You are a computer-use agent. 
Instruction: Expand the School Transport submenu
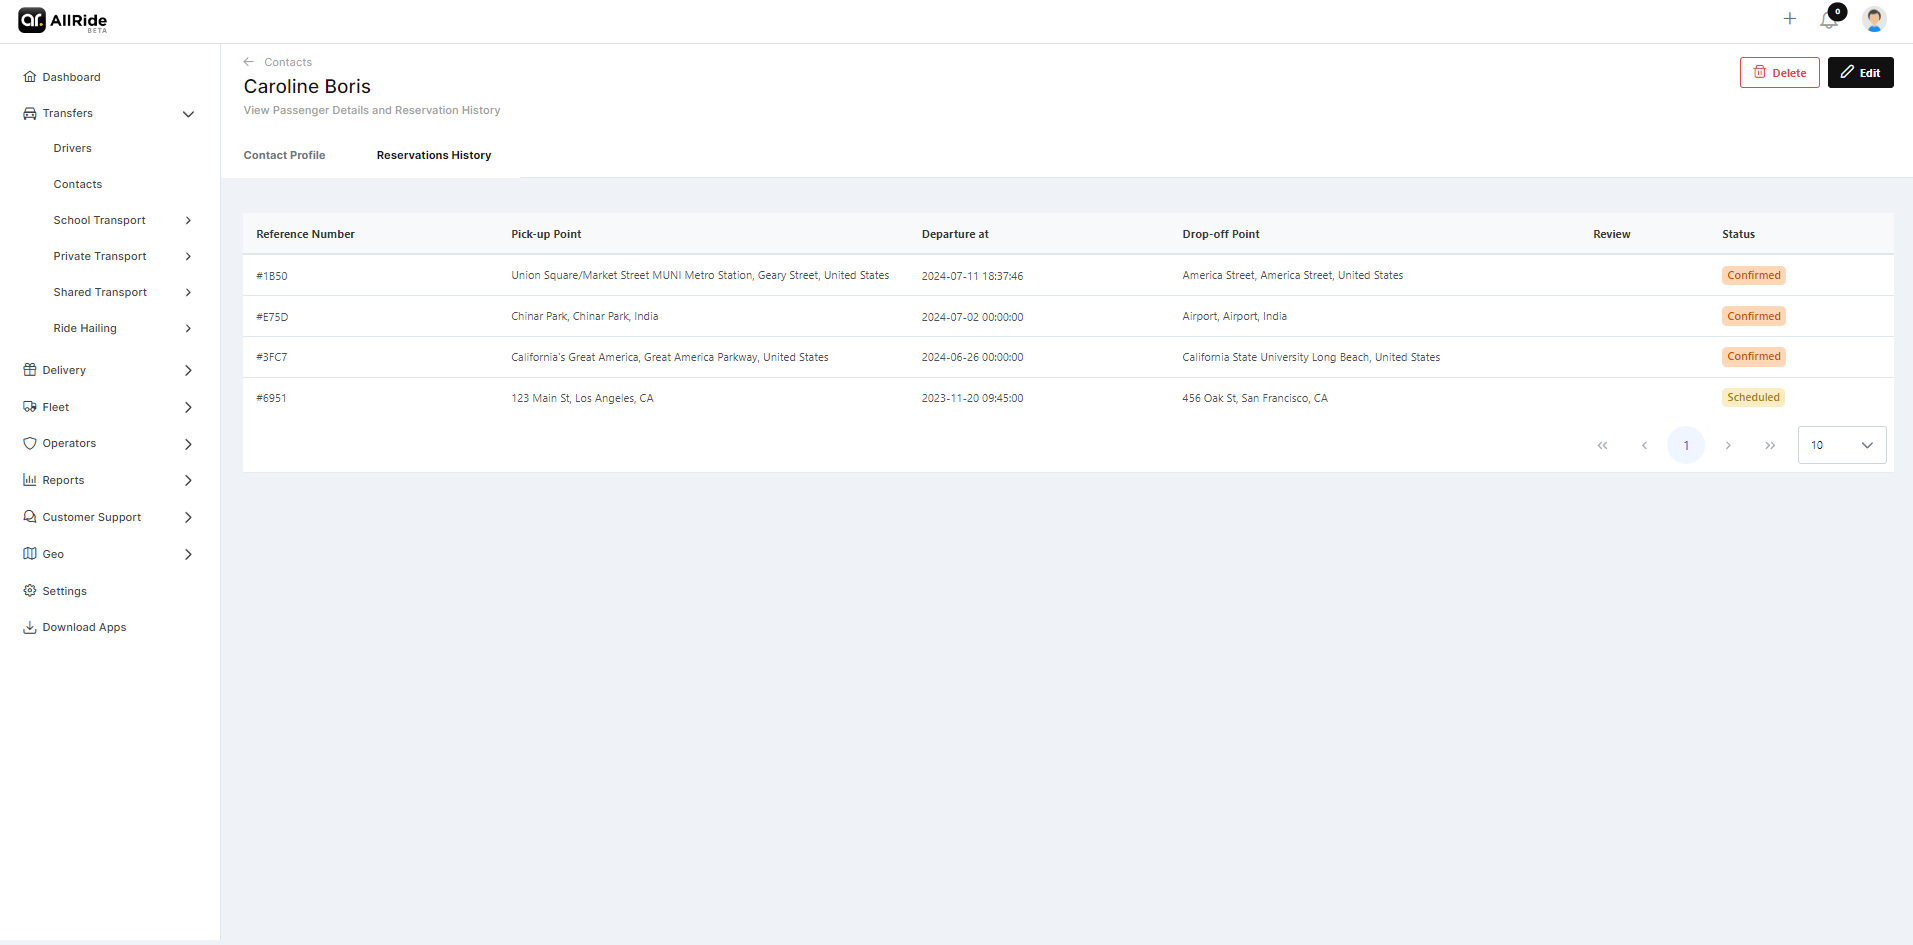[188, 220]
